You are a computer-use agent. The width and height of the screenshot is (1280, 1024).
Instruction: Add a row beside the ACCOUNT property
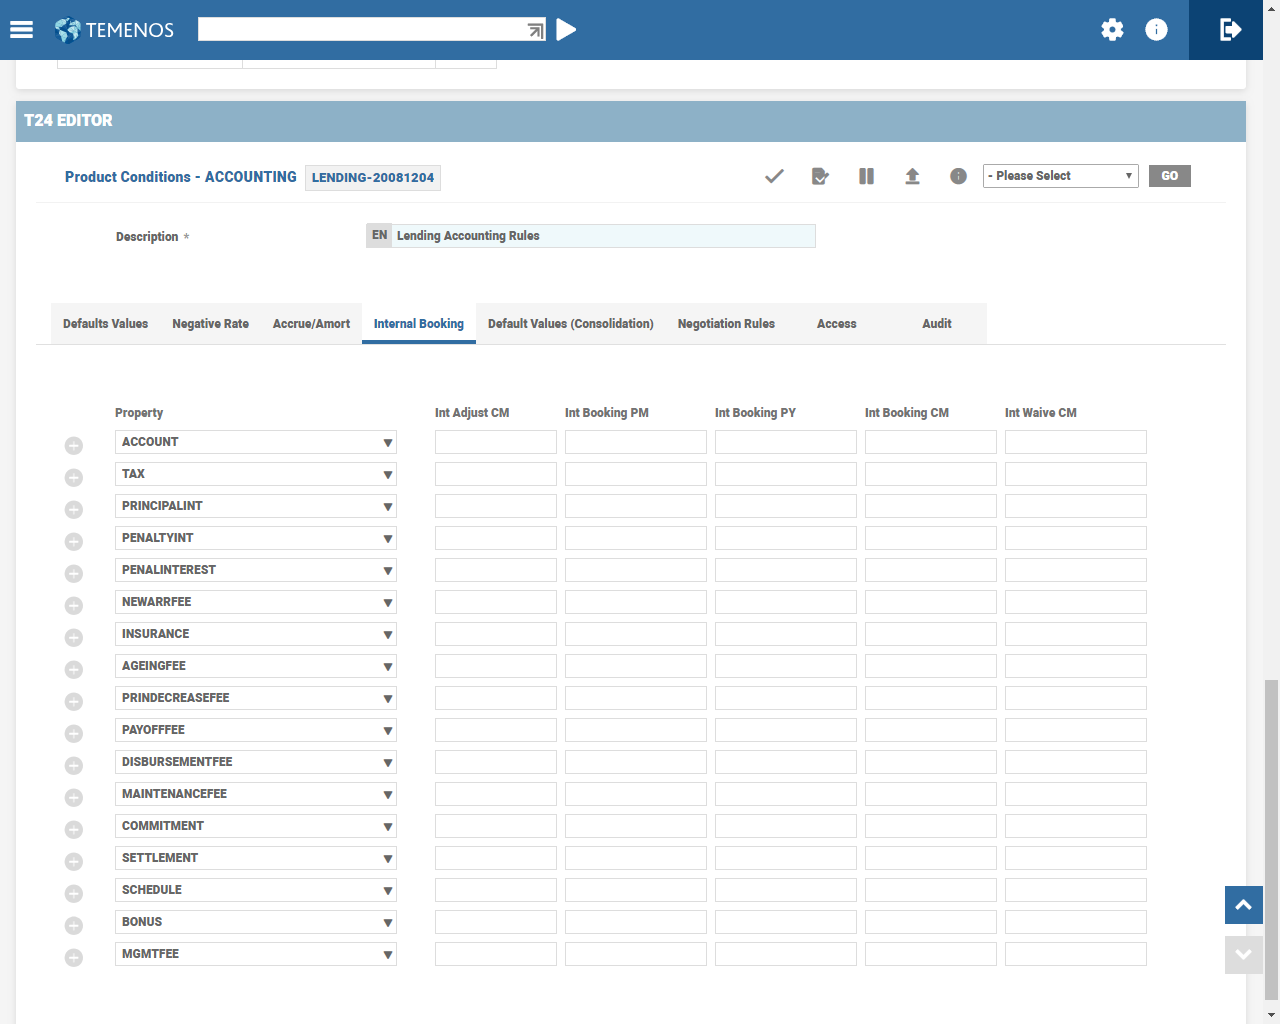tap(74, 445)
